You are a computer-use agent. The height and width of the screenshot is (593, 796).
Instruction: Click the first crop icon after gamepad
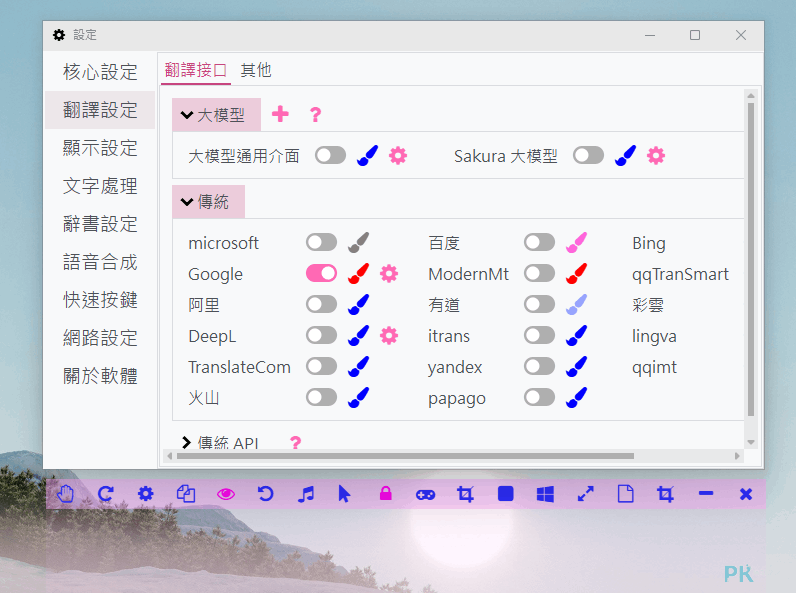[465, 494]
